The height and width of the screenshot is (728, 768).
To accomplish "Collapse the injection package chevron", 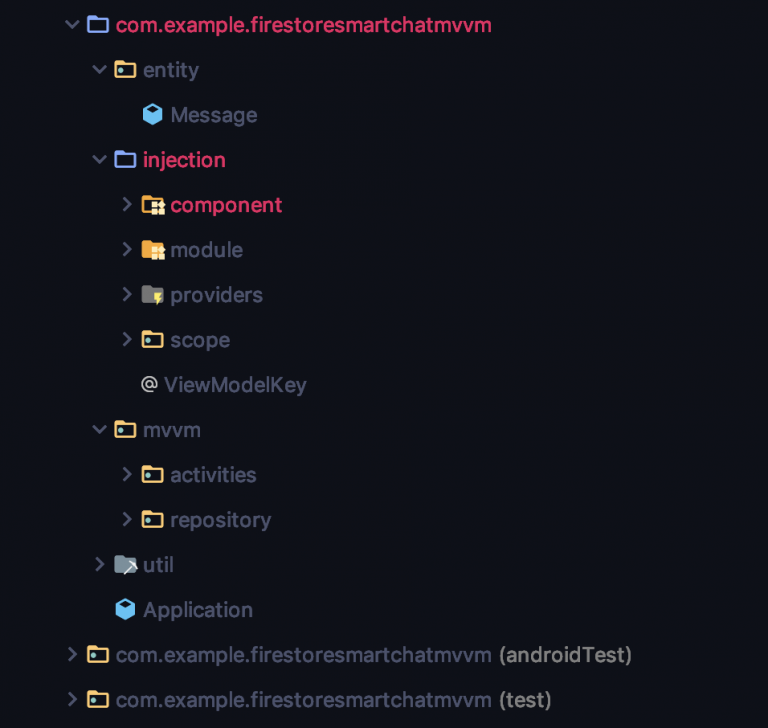I will (x=99, y=159).
